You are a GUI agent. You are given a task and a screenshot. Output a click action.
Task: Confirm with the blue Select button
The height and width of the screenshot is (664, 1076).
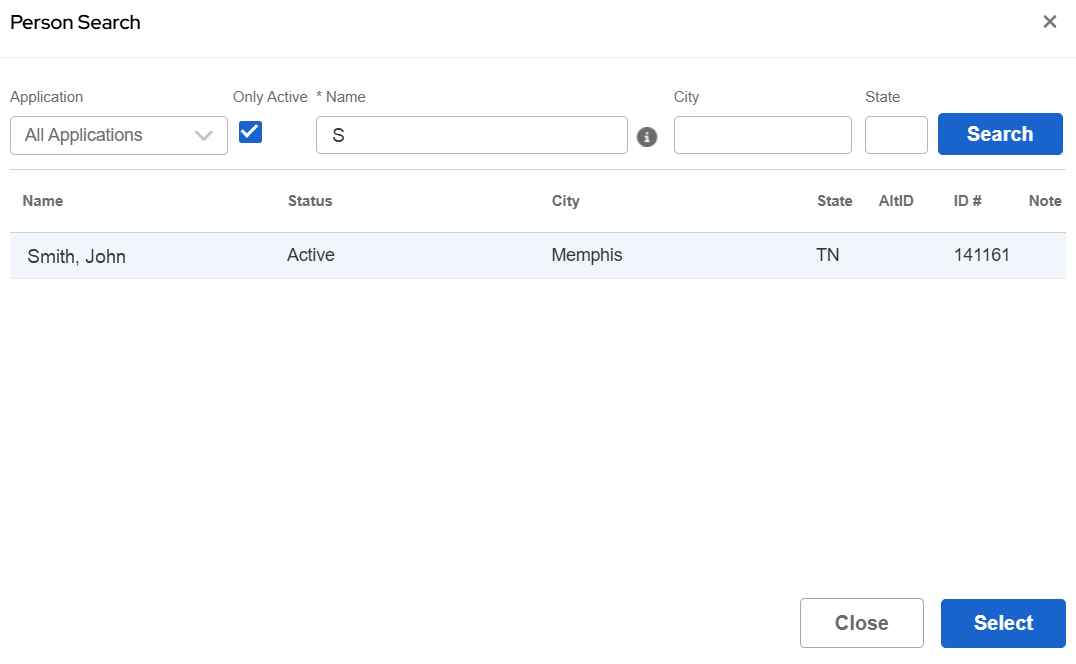coord(1003,623)
